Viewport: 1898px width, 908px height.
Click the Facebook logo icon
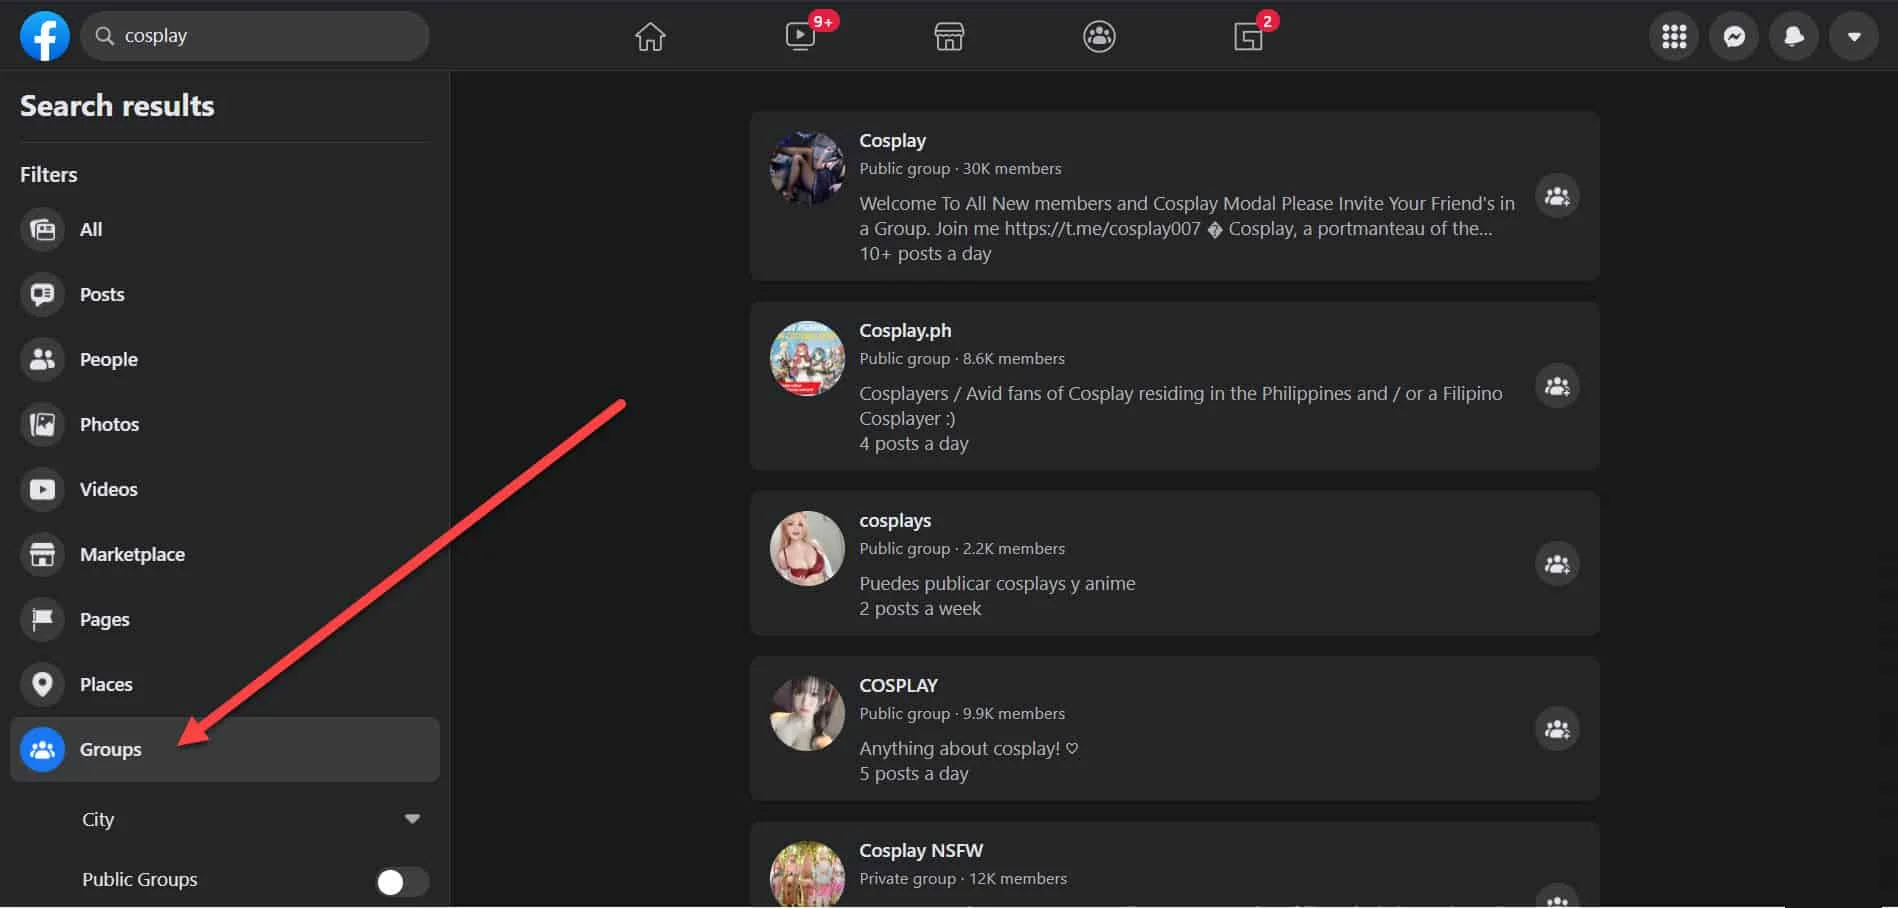45,36
